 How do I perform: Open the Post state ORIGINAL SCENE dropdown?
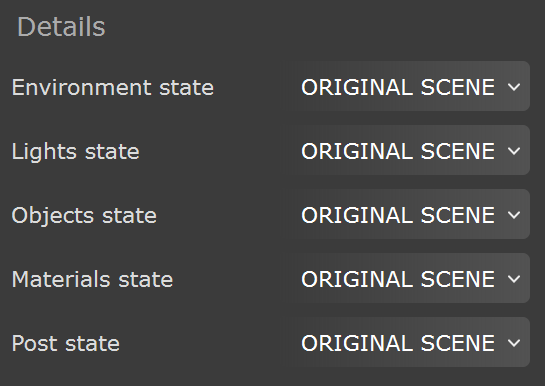tap(412, 342)
